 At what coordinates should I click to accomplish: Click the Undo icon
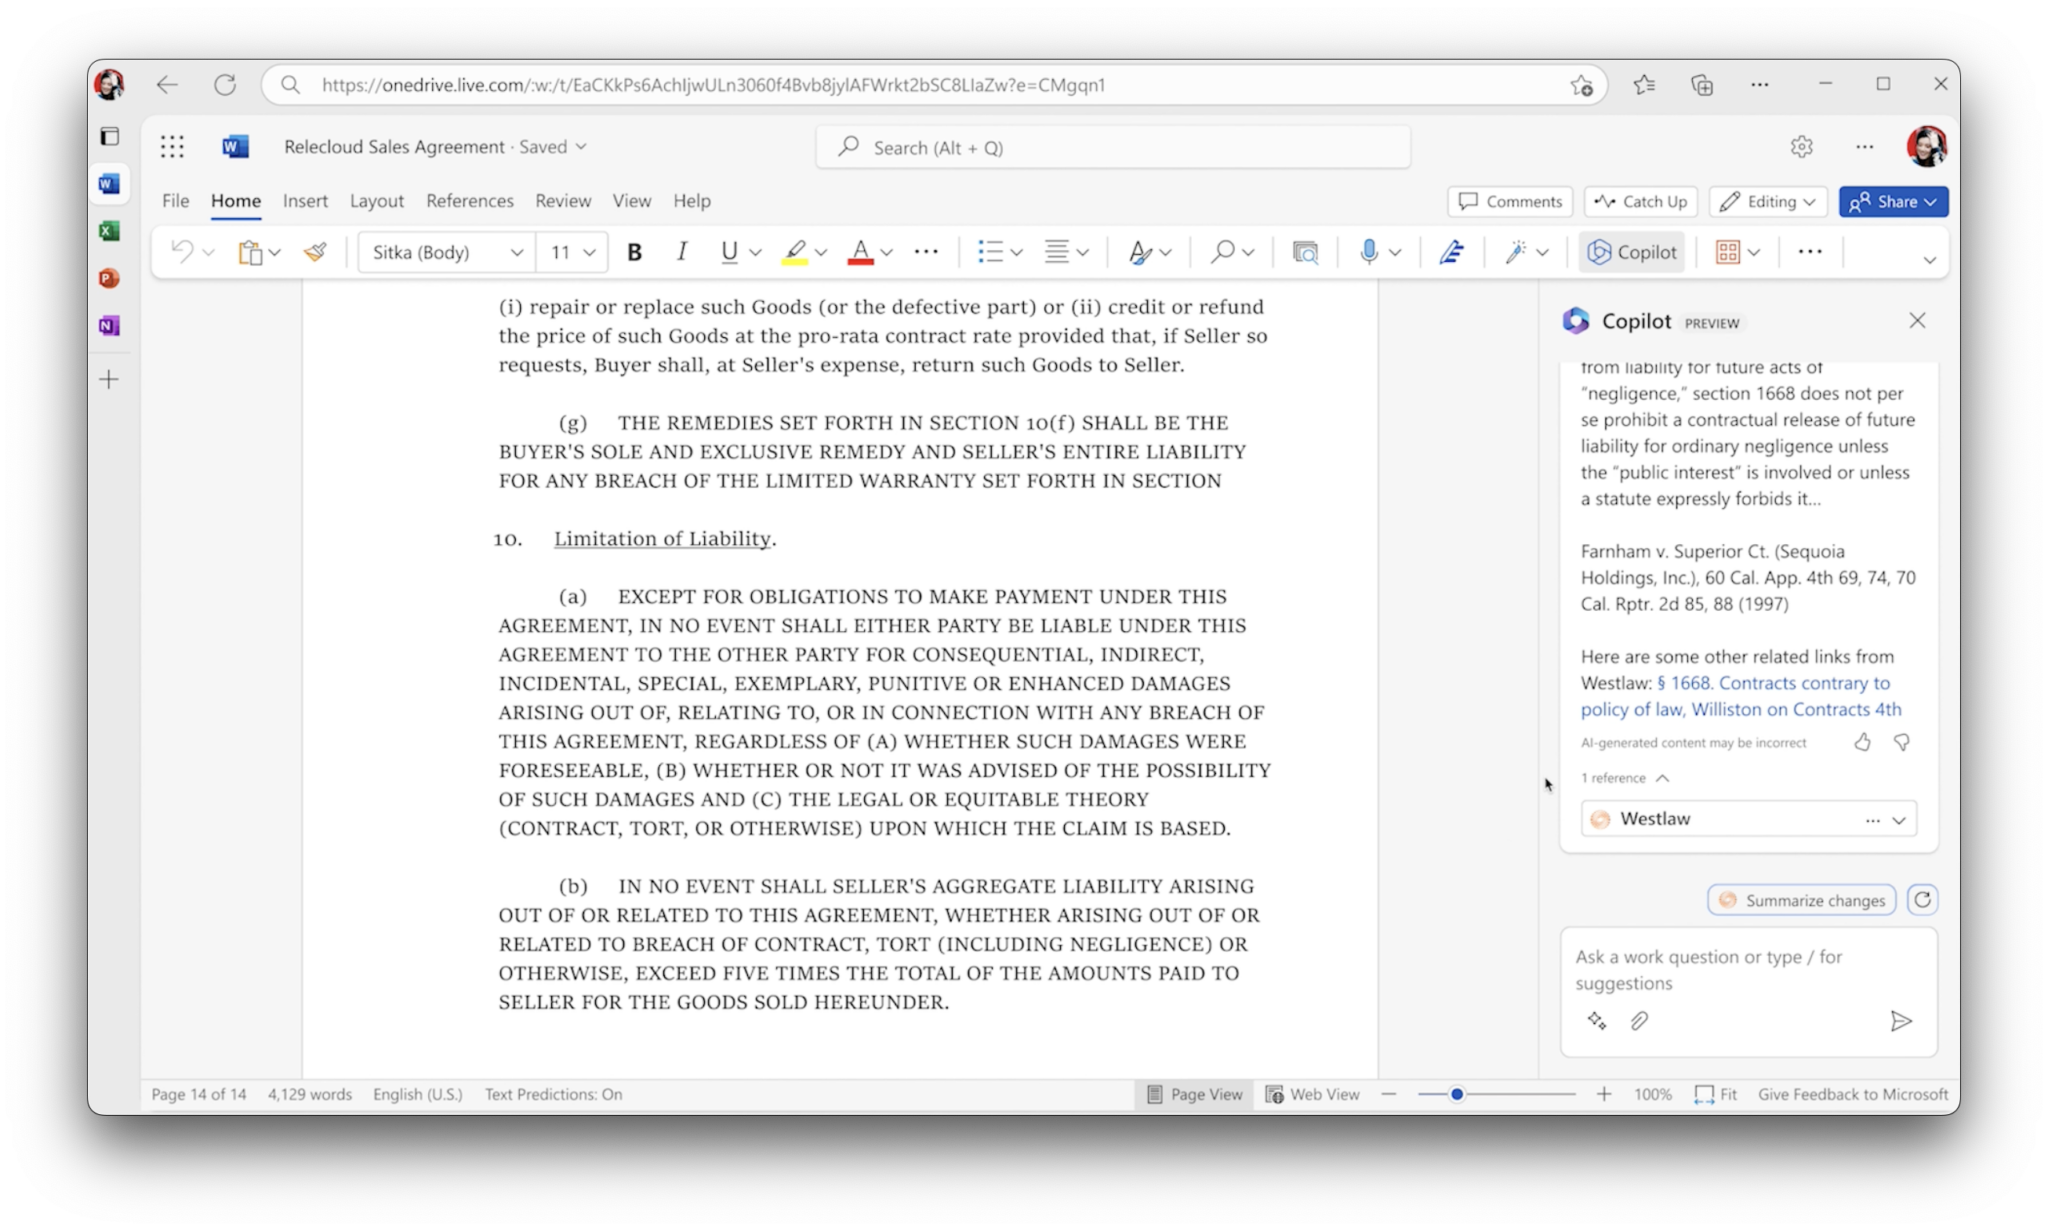(x=181, y=252)
